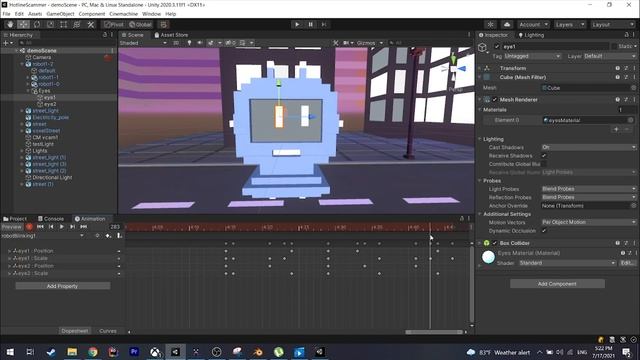Open Mesh Renderer preset settings icon
The image size is (640, 360).
[x=626, y=100]
